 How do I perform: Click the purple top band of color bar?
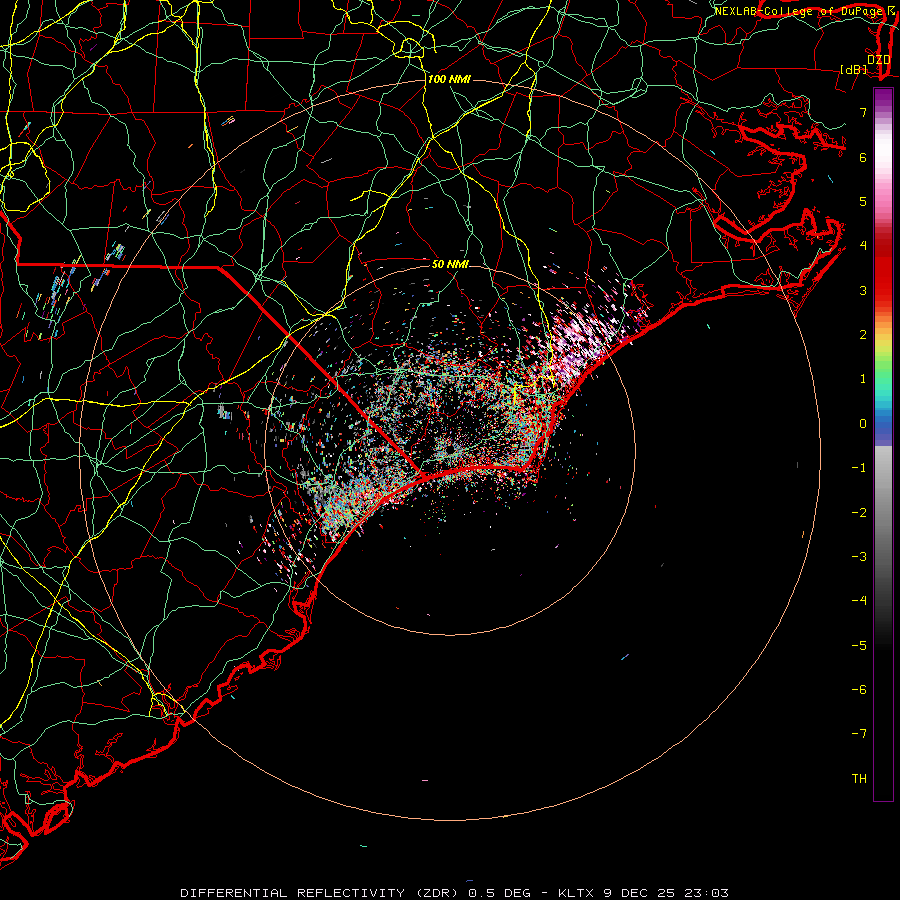point(883,98)
